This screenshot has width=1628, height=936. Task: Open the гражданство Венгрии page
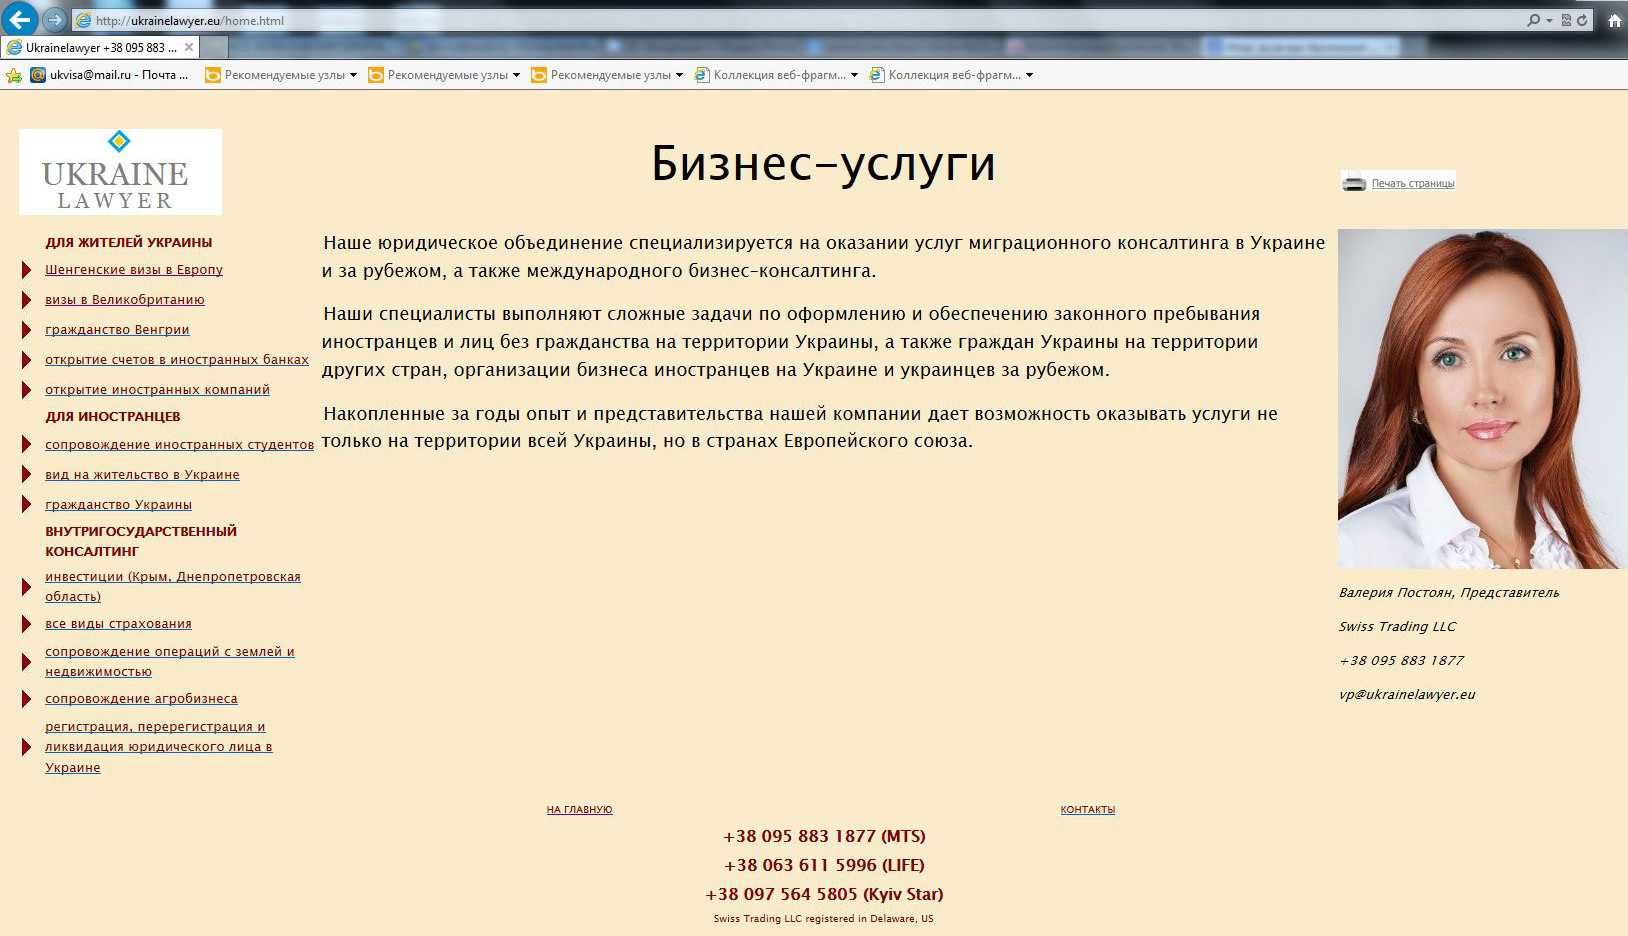pyautogui.click(x=115, y=329)
